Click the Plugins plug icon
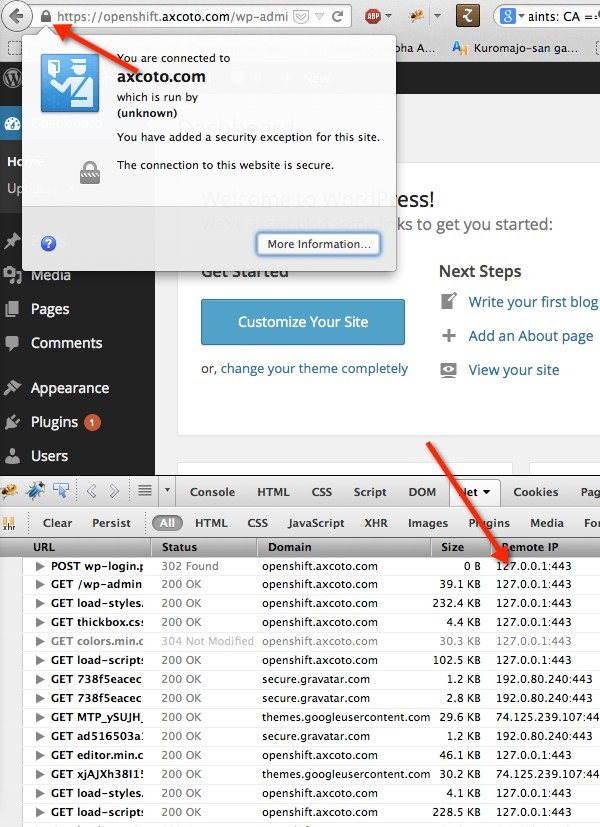 coord(12,422)
